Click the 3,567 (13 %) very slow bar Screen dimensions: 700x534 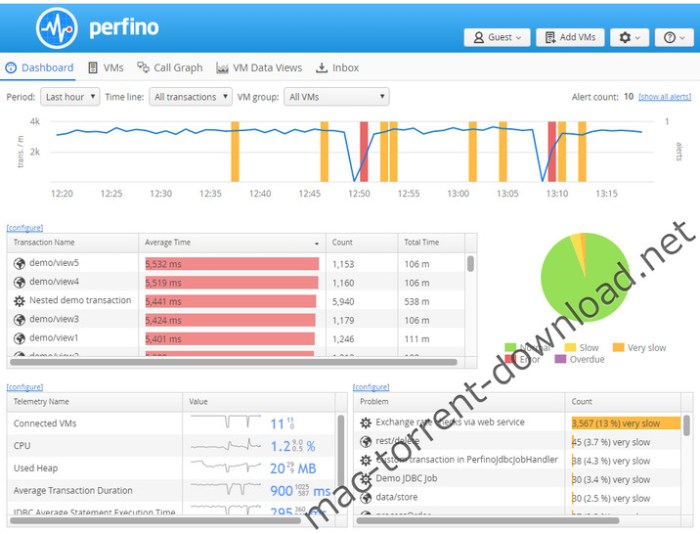(626, 423)
